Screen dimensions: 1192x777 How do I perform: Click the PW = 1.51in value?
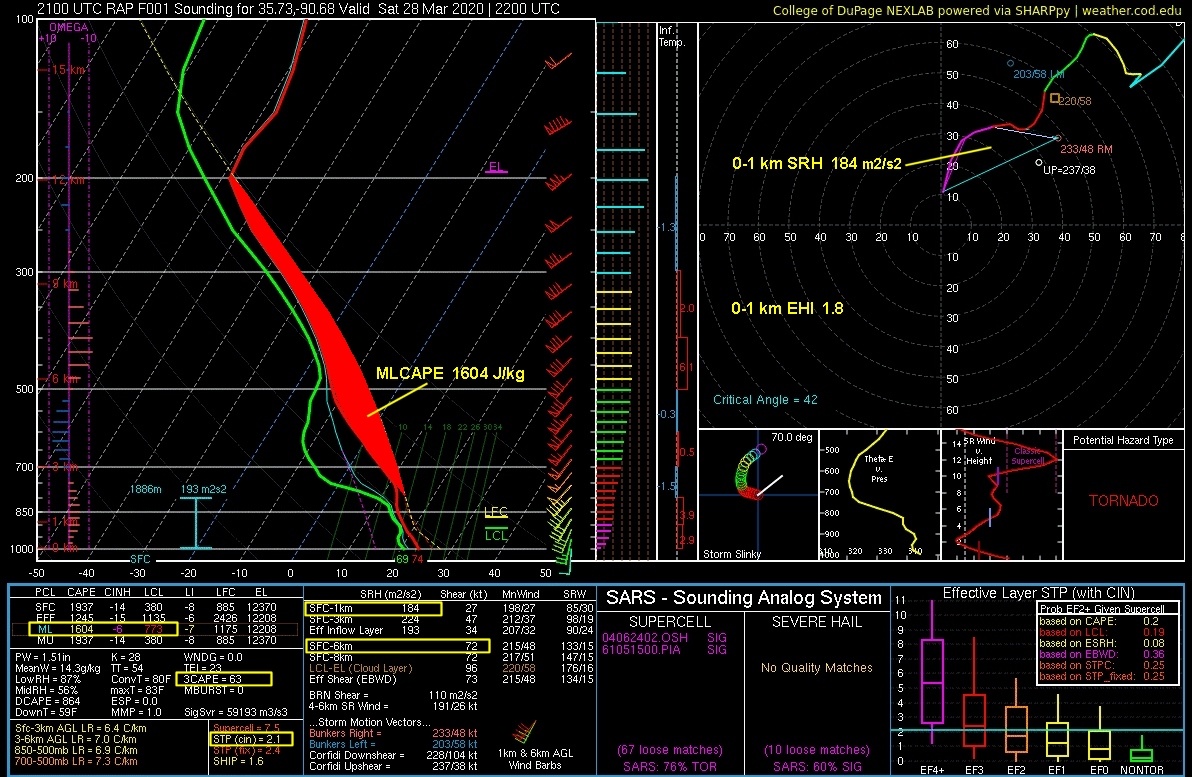(43, 657)
